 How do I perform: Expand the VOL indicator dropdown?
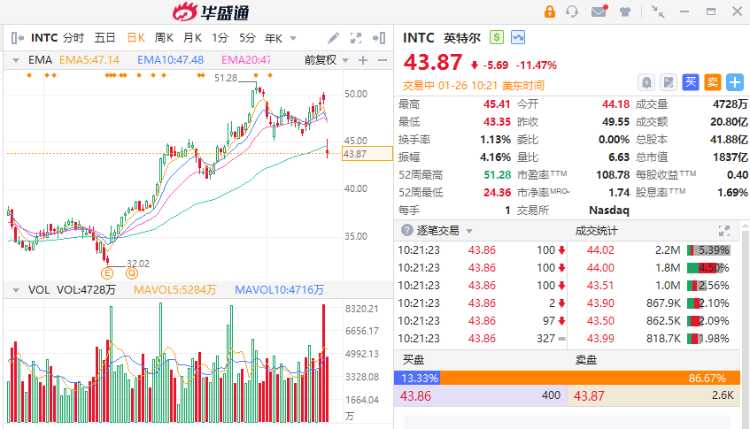tap(16, 290)
